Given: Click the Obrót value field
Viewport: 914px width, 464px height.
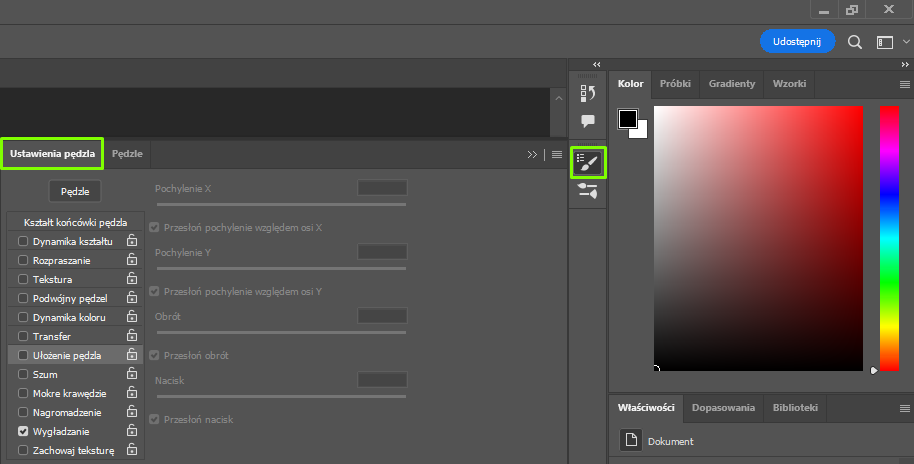Looking at the screenshot, I should 382,315.
